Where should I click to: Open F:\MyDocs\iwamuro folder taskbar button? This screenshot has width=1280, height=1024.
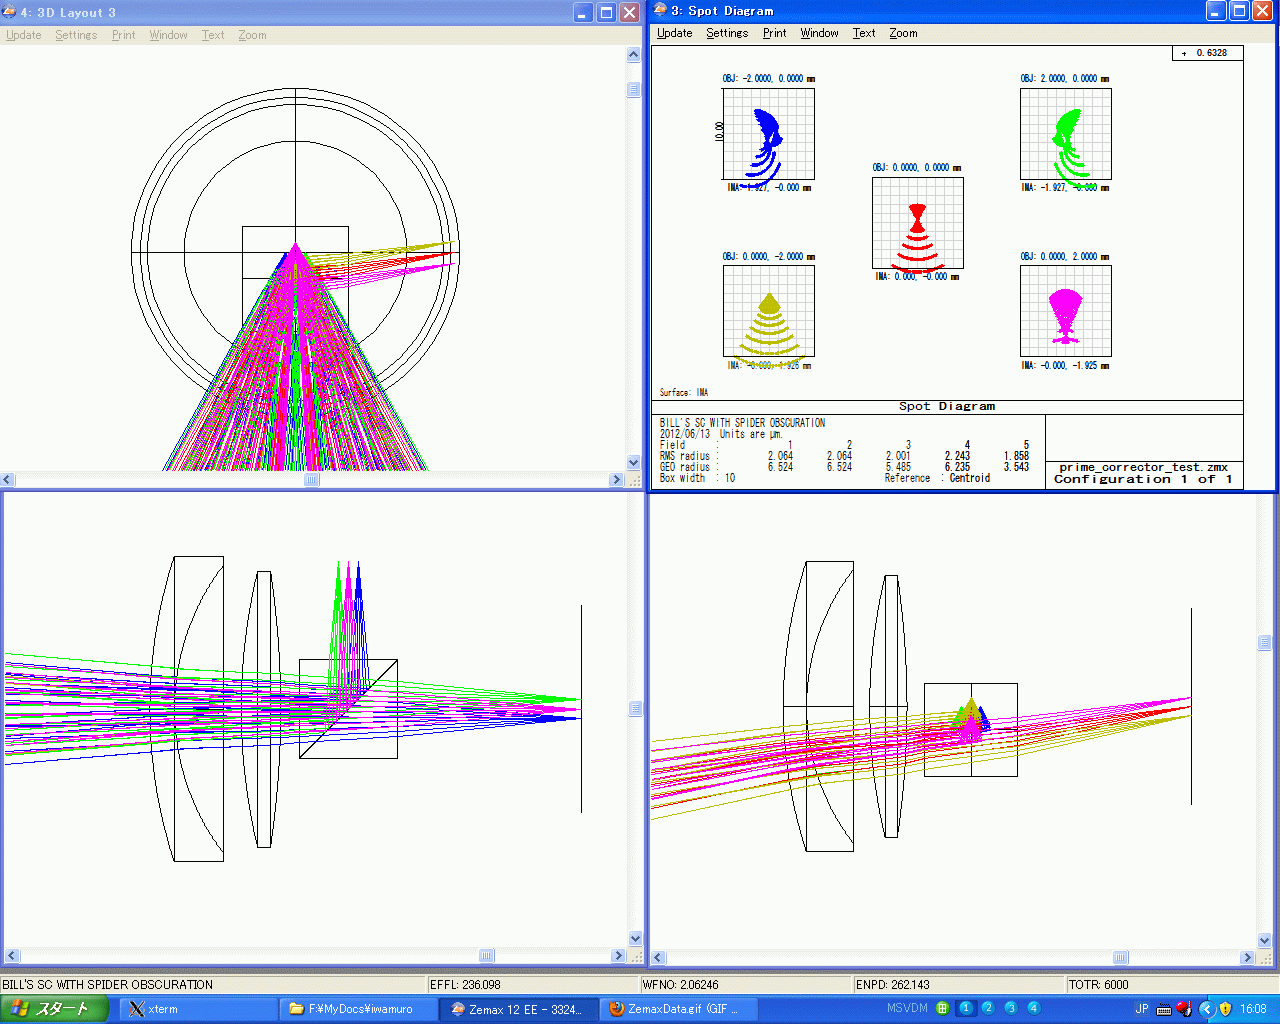pos(359,1009)
